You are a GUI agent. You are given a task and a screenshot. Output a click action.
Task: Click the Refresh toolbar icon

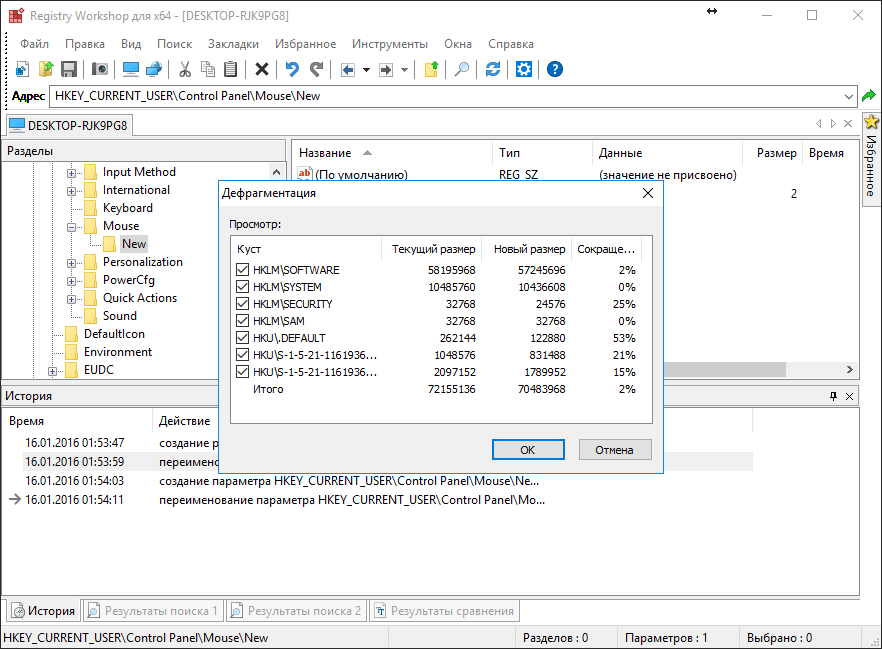[493, 69]
